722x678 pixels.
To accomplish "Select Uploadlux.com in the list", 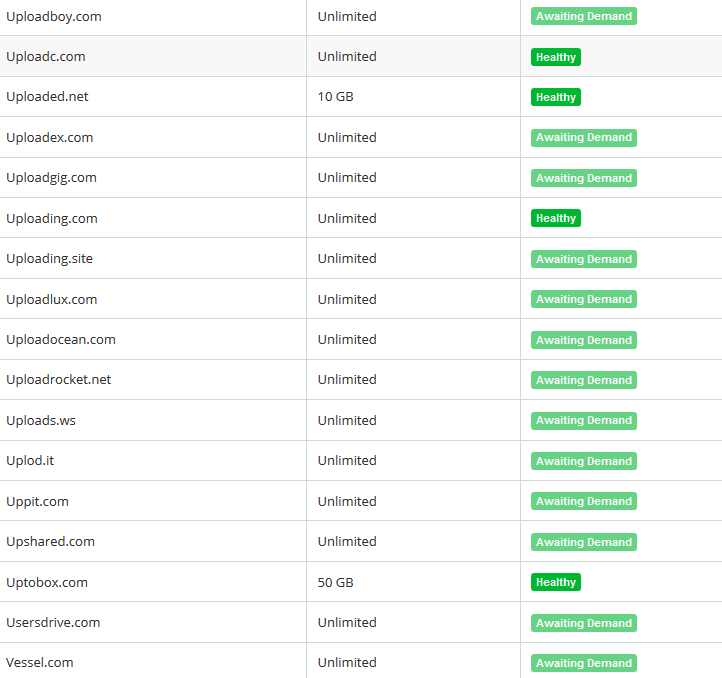I will click(52, 299).
